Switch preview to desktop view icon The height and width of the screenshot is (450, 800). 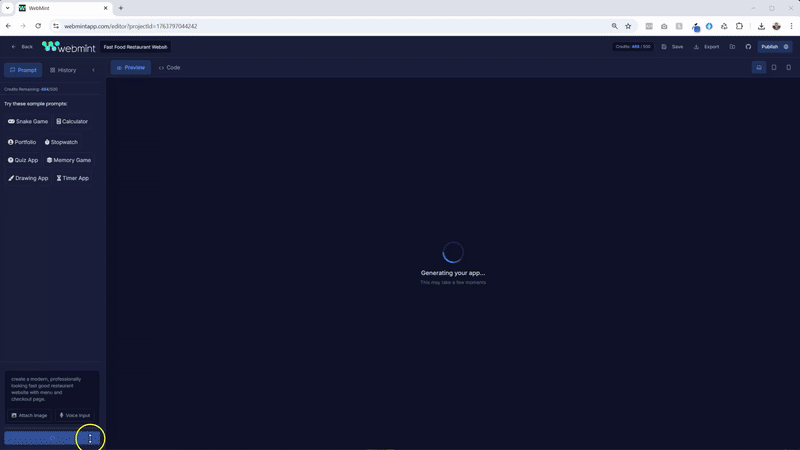pyautogui.click(x=759, y=68)
